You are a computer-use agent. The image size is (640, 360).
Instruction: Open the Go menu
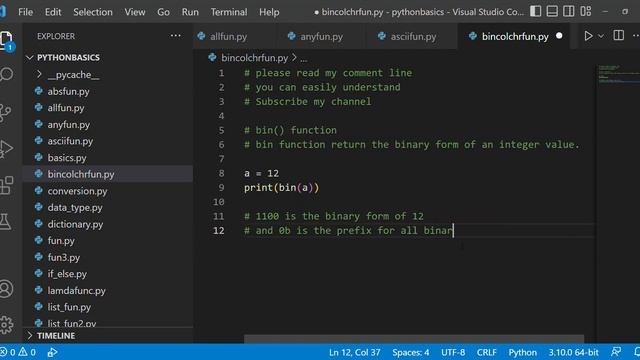[163, 12]
